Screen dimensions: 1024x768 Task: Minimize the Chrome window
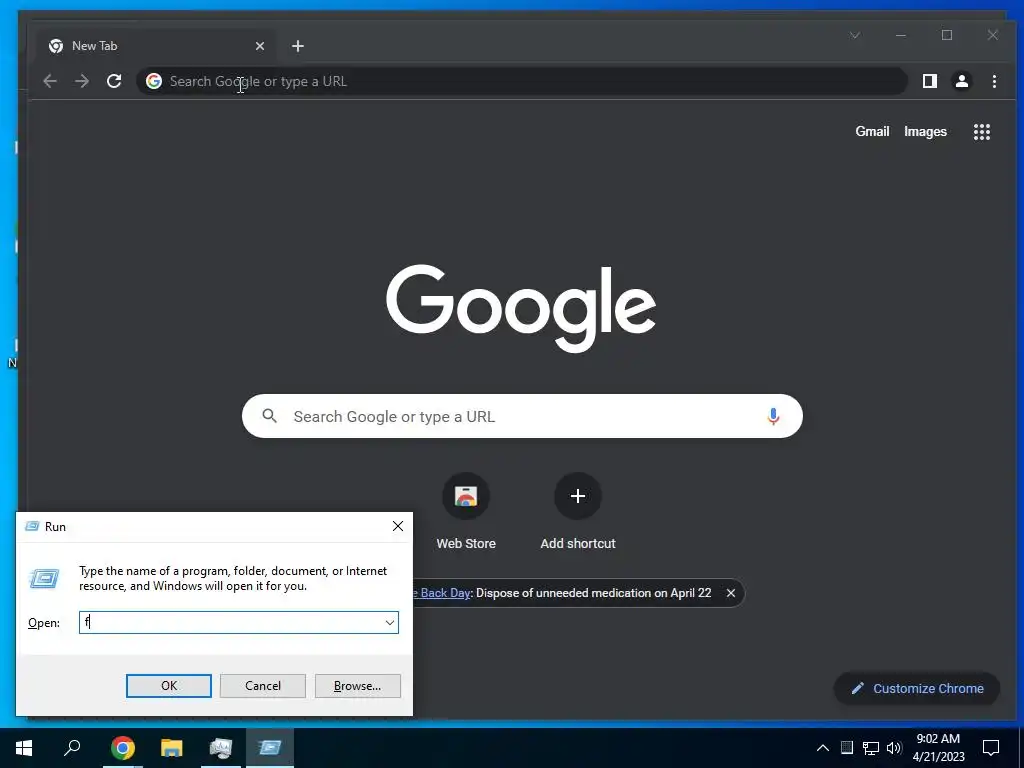tap(901, 35)
